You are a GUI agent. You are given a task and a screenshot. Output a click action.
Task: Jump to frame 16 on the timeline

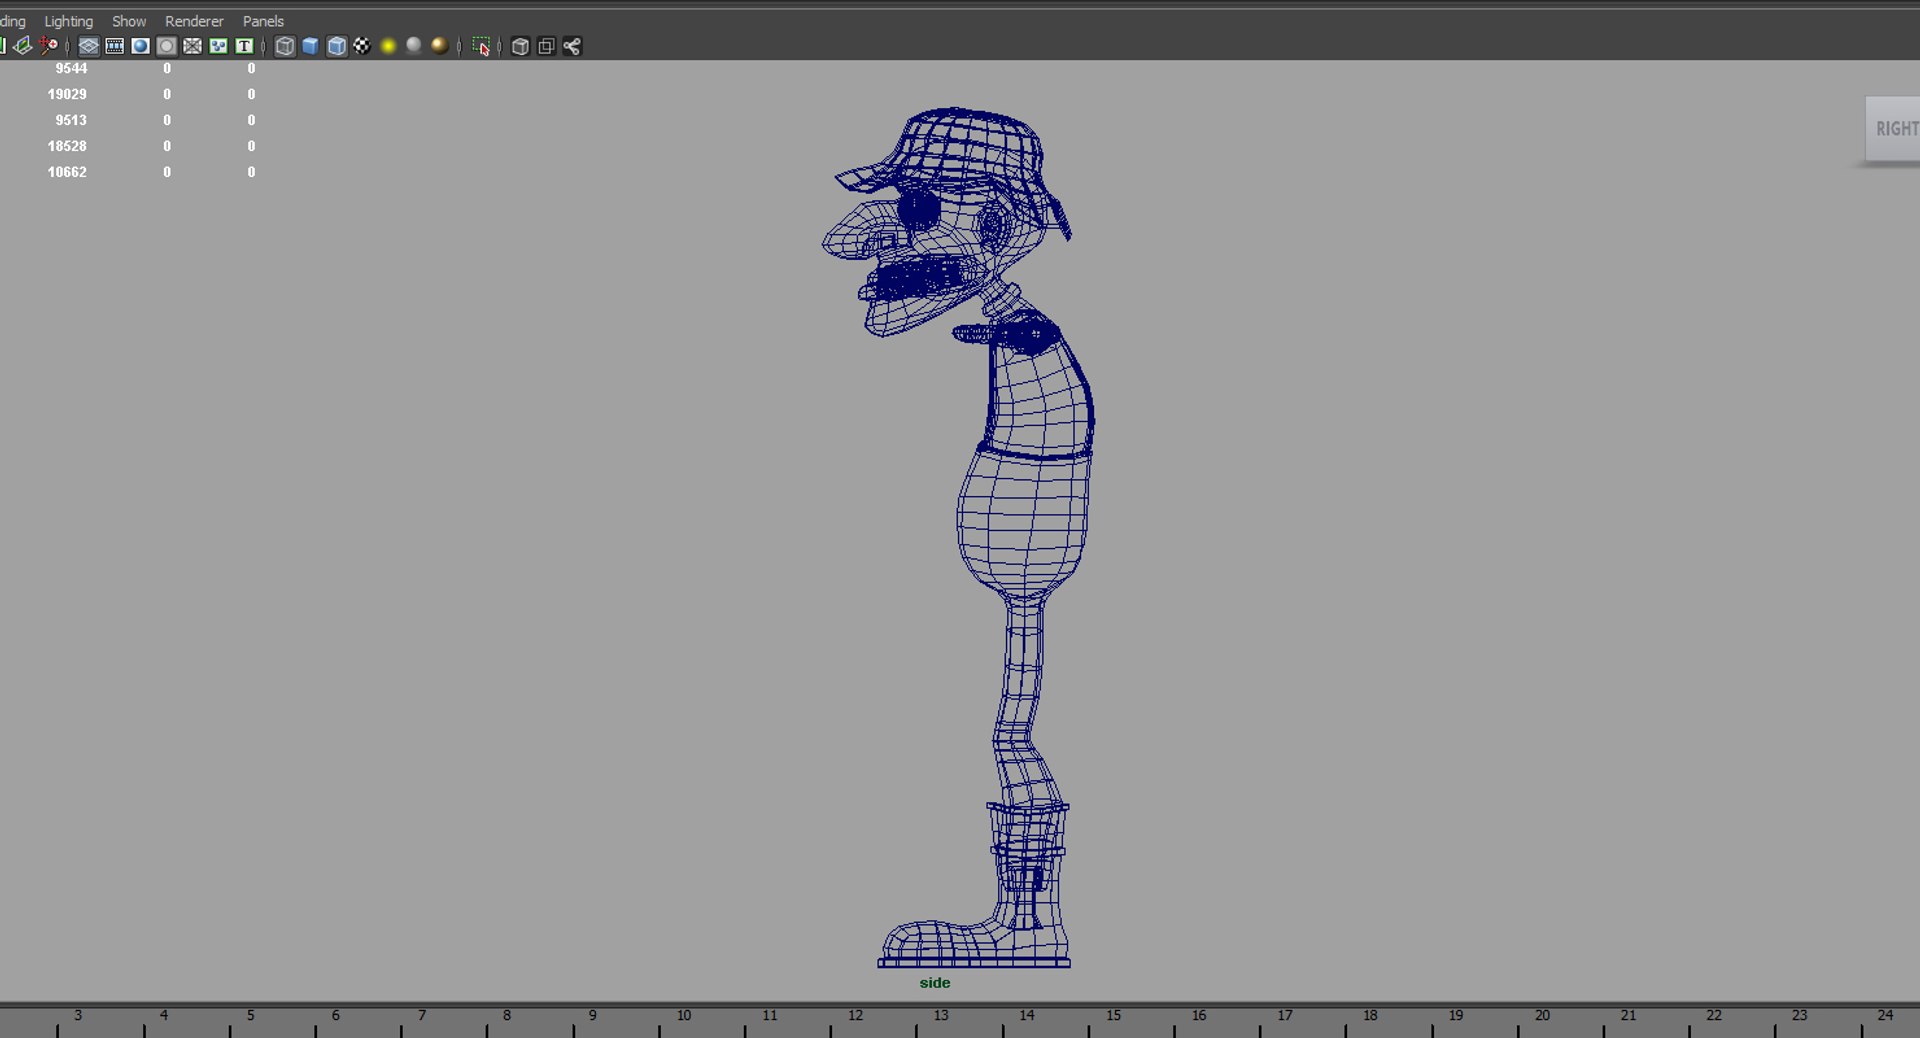tap(1199, 1016)
